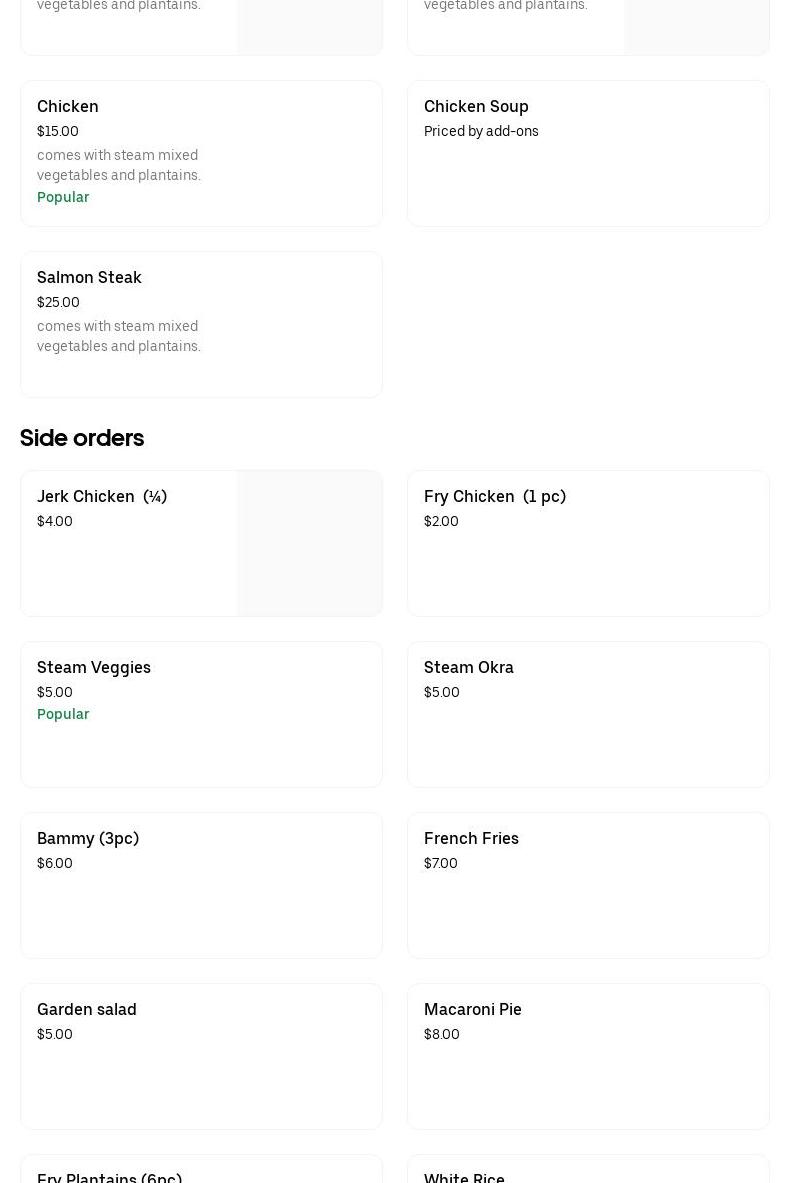Select the Chicken Soup item card

click(587, 153)
